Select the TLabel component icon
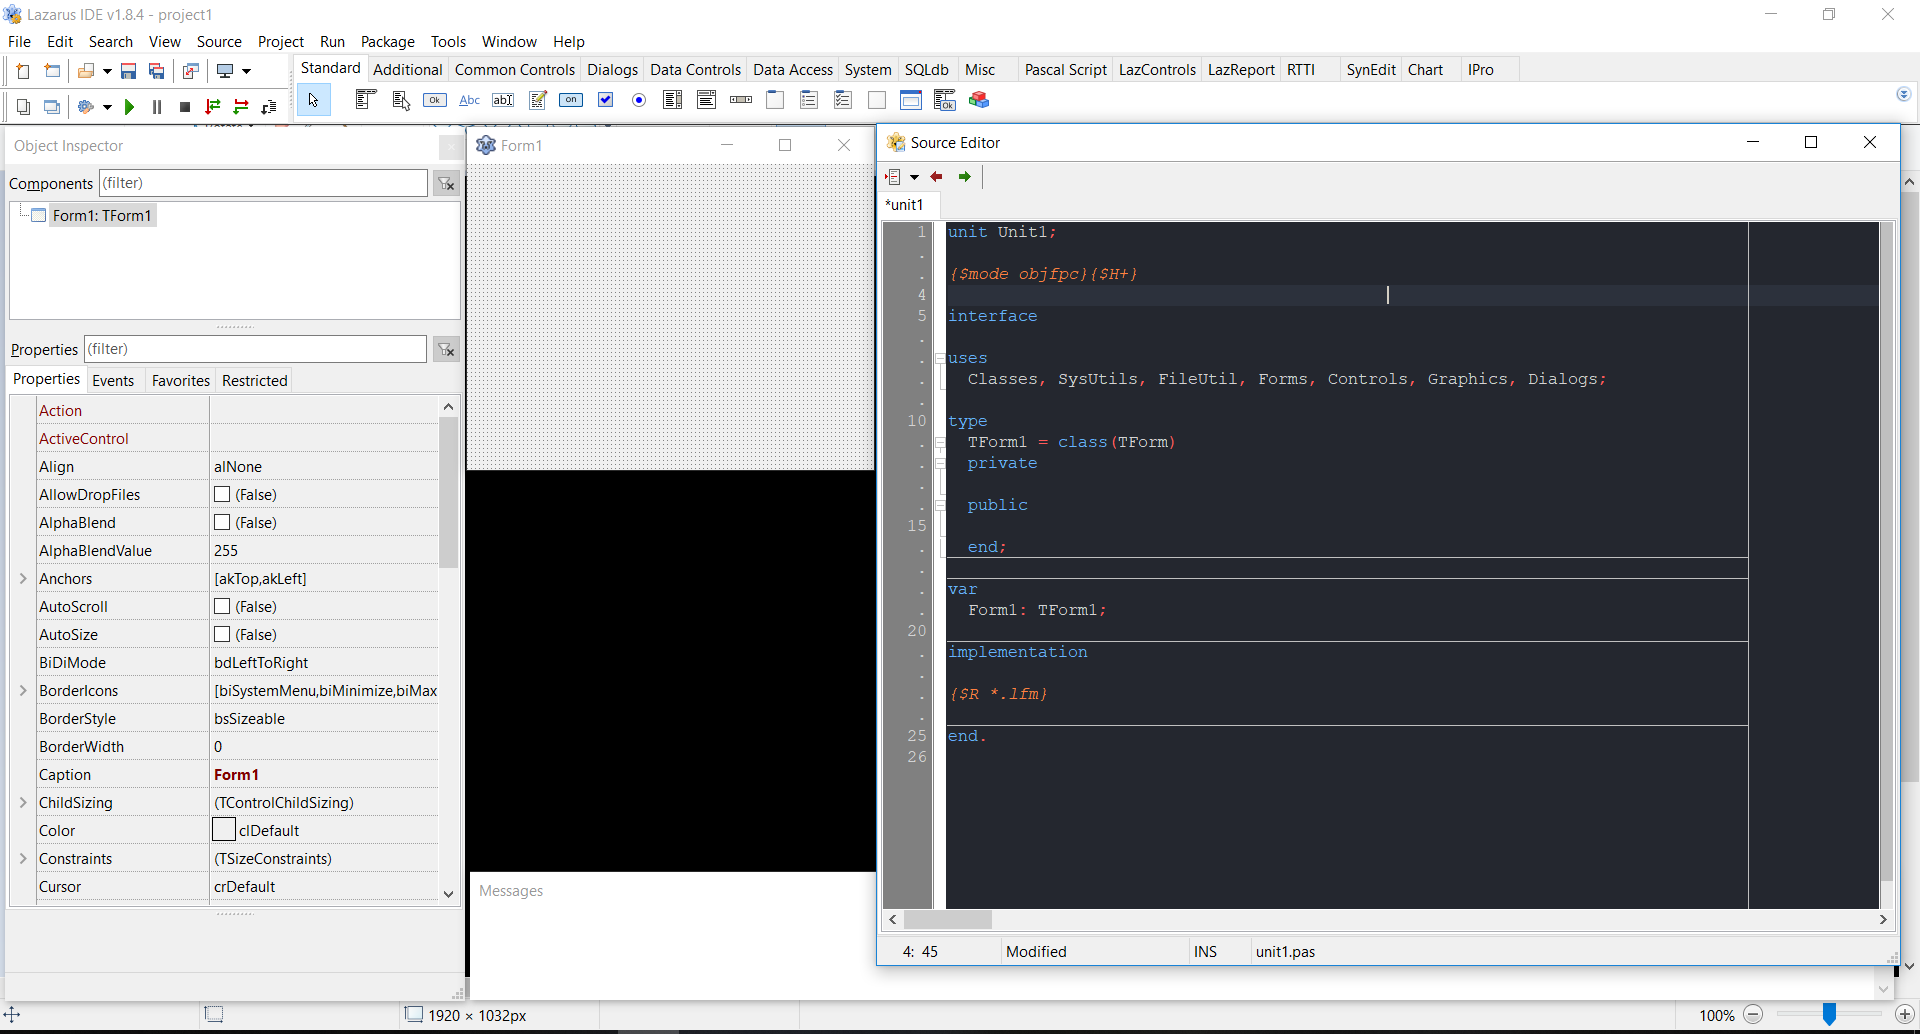 469,100
